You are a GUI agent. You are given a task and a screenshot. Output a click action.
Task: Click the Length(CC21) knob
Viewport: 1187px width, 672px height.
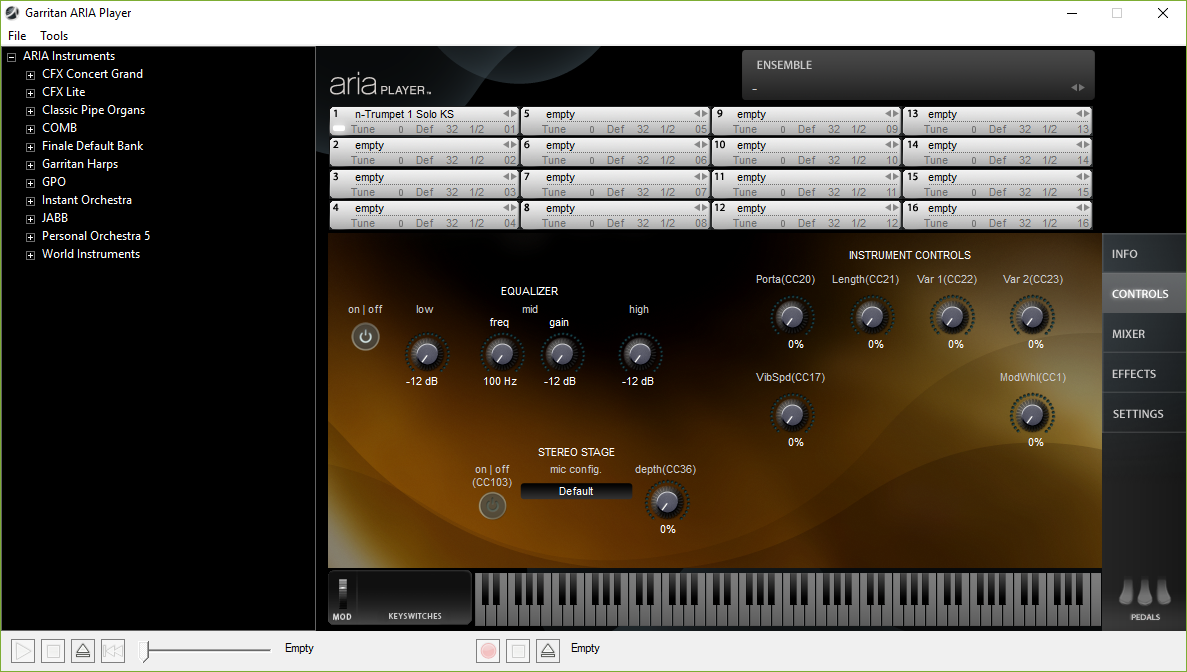872,316
